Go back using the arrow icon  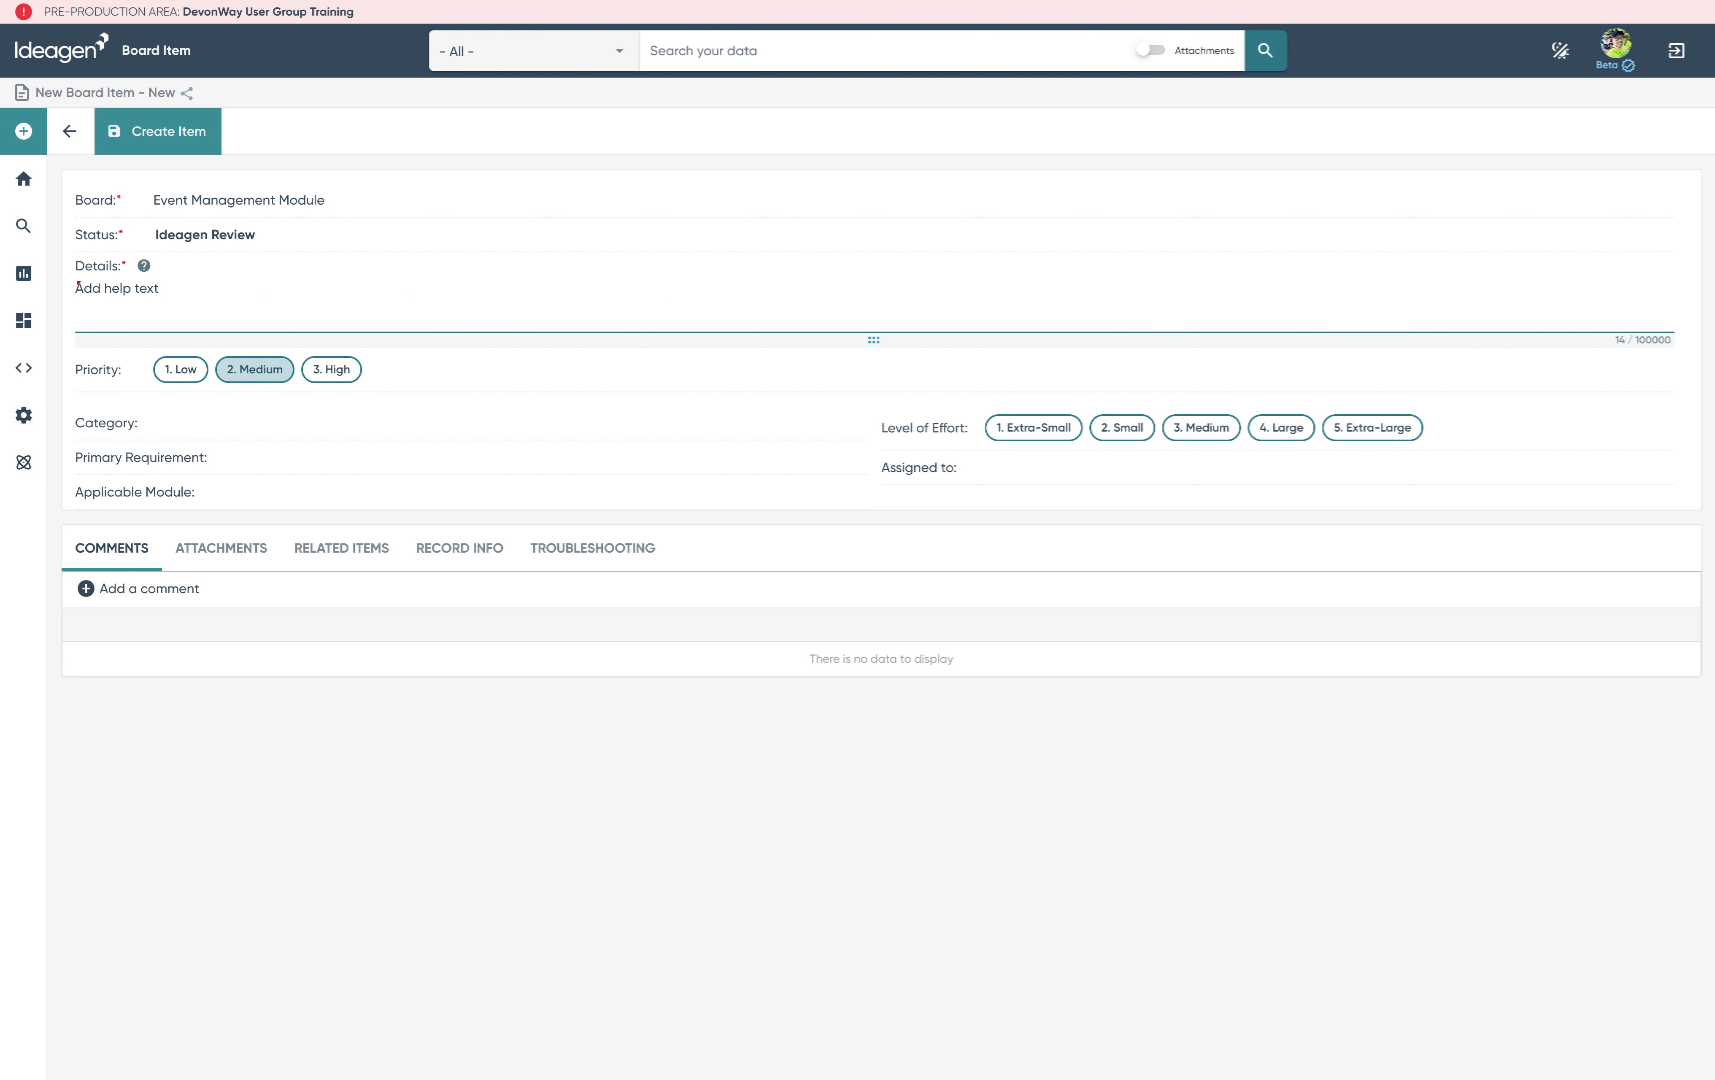coord(70,131)
